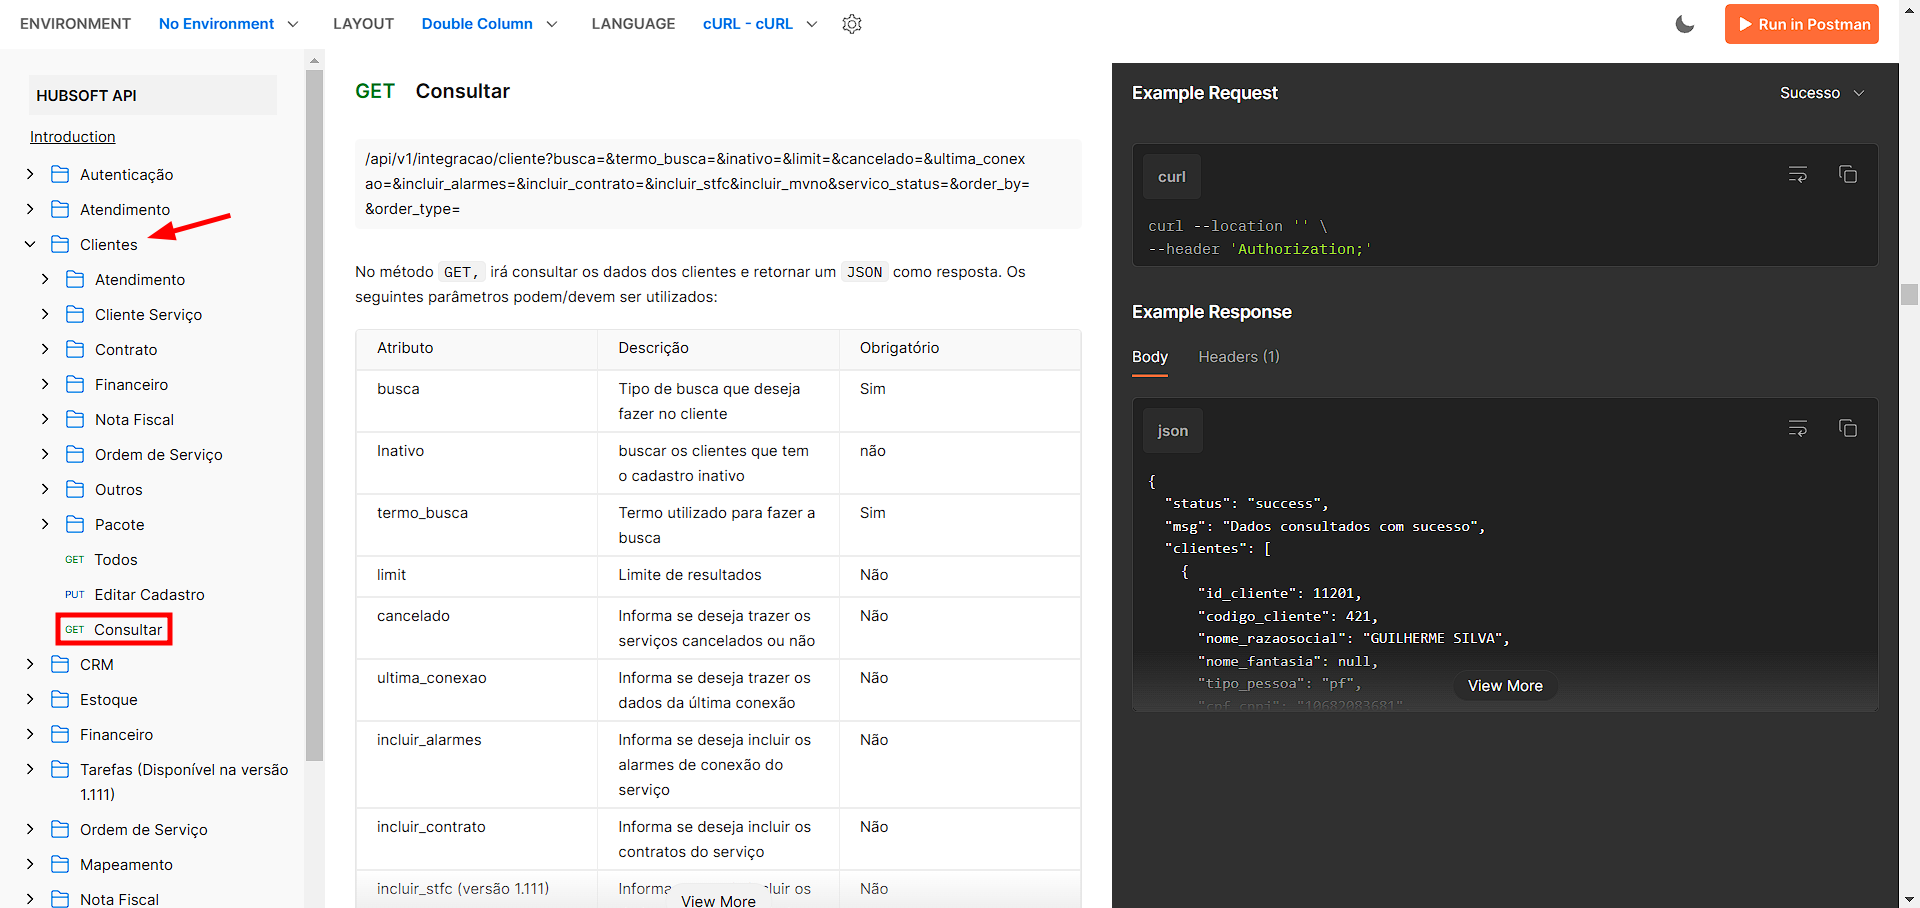Screen dimensions: 1920x908
Task: Open the Sucesso example selector
Action: (1822, 93)
